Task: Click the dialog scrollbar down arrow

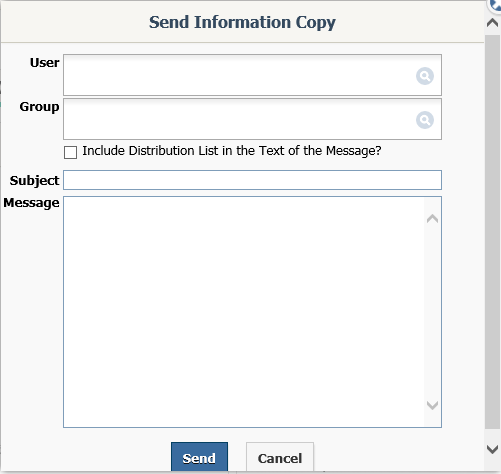Action: pos(492,449)
